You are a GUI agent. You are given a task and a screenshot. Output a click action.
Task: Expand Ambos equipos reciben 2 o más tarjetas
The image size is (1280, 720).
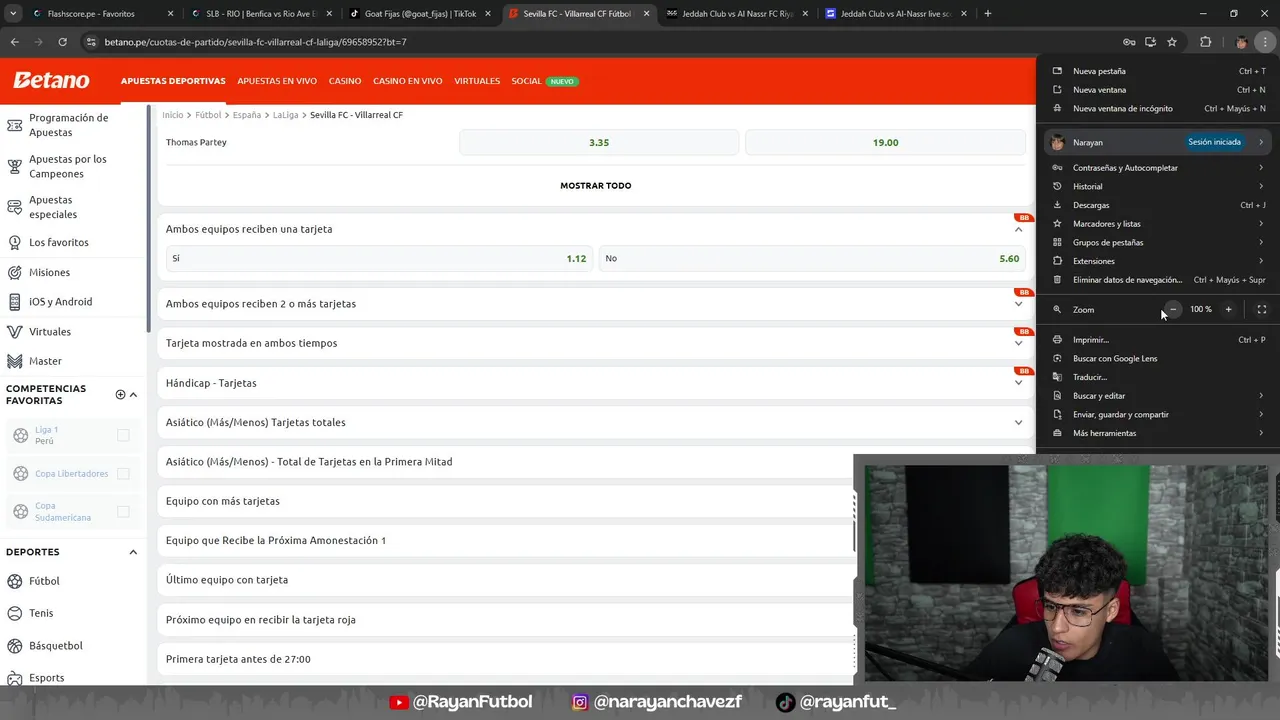click(x=1018, y=304)
